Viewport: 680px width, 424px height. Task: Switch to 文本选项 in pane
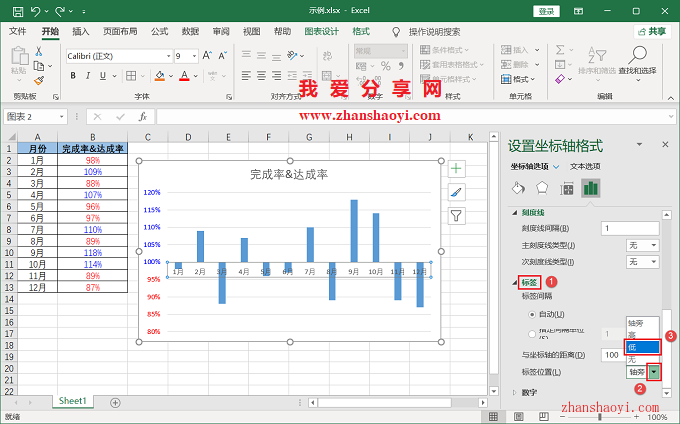pos(585,166)
